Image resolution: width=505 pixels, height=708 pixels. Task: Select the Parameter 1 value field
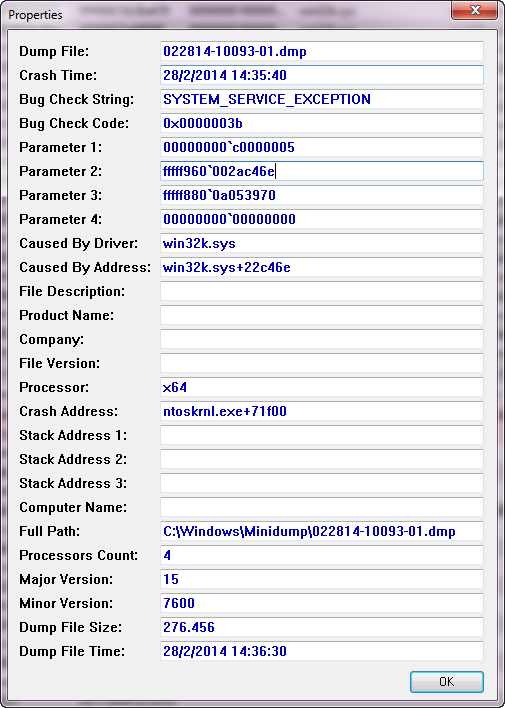322,147
